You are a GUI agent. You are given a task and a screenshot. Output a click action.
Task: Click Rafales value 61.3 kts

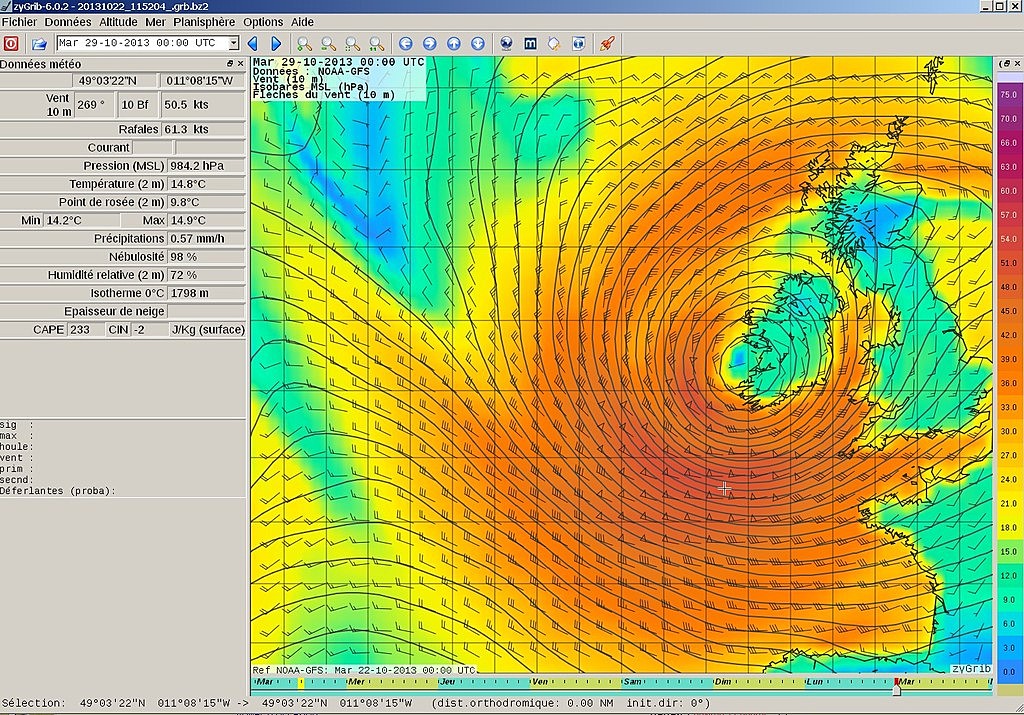202,129
